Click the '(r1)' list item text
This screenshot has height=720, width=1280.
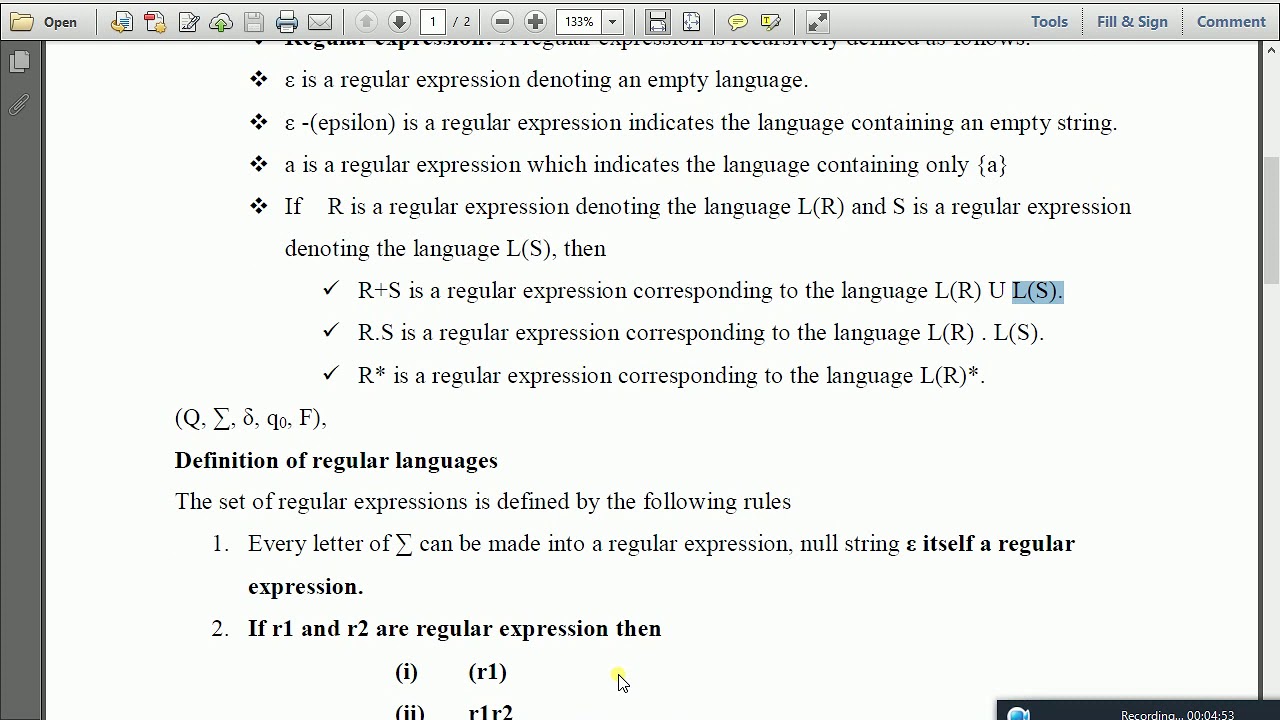[x=487, y=672]
